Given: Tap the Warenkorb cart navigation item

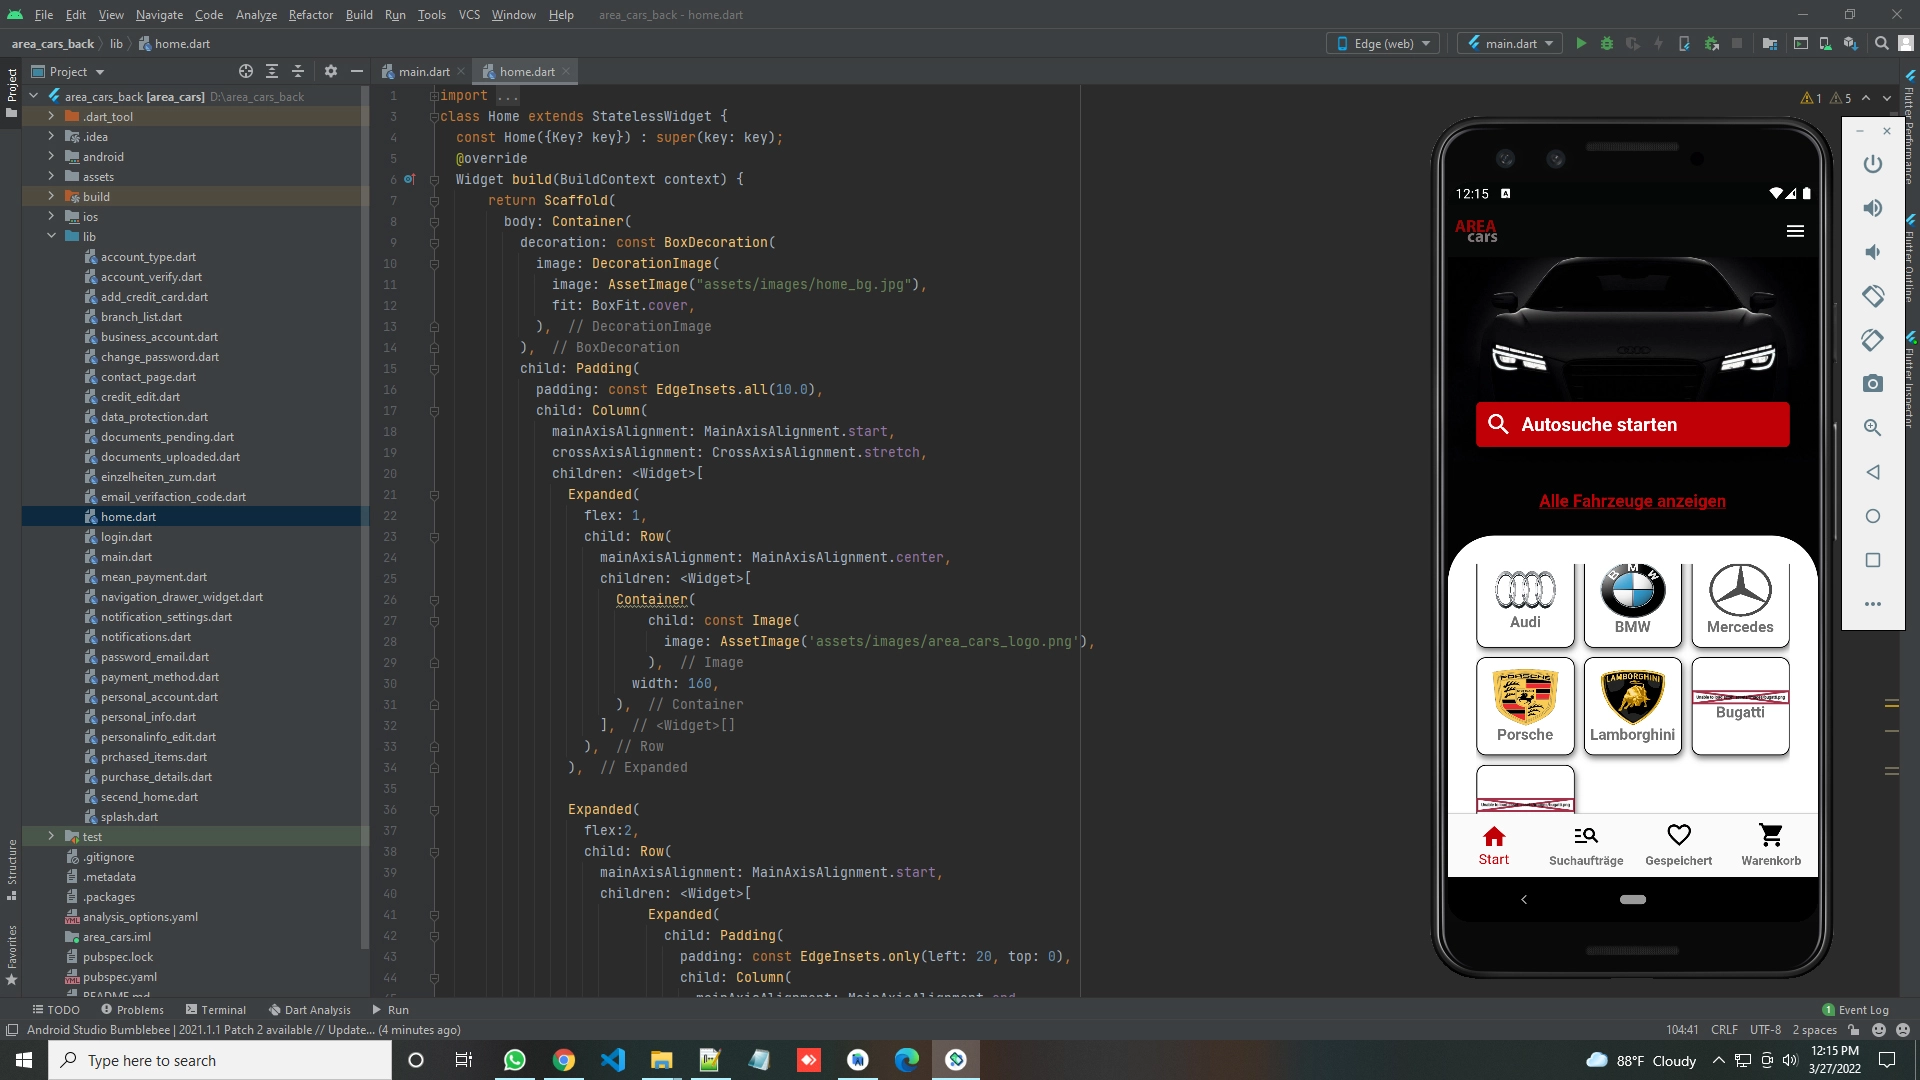Looking at the screenshot, I should pos(1771,845).
